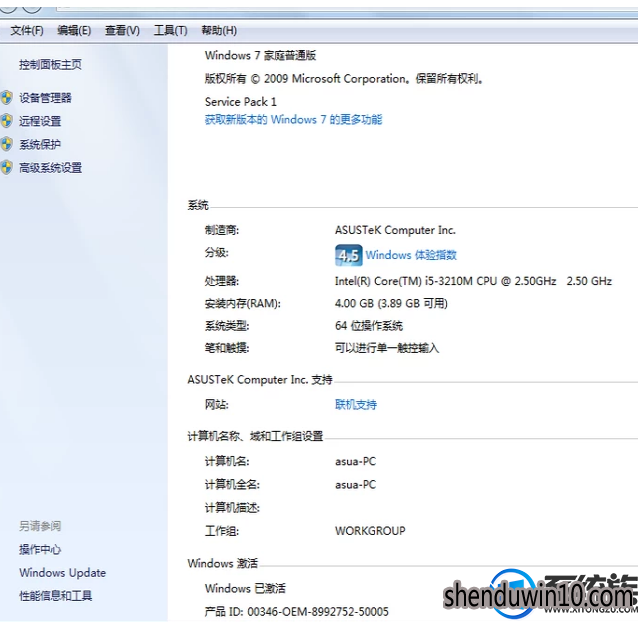Click the Windows 已激活 text
This screenshot has width=638, height=622.
tap(245, 588)
